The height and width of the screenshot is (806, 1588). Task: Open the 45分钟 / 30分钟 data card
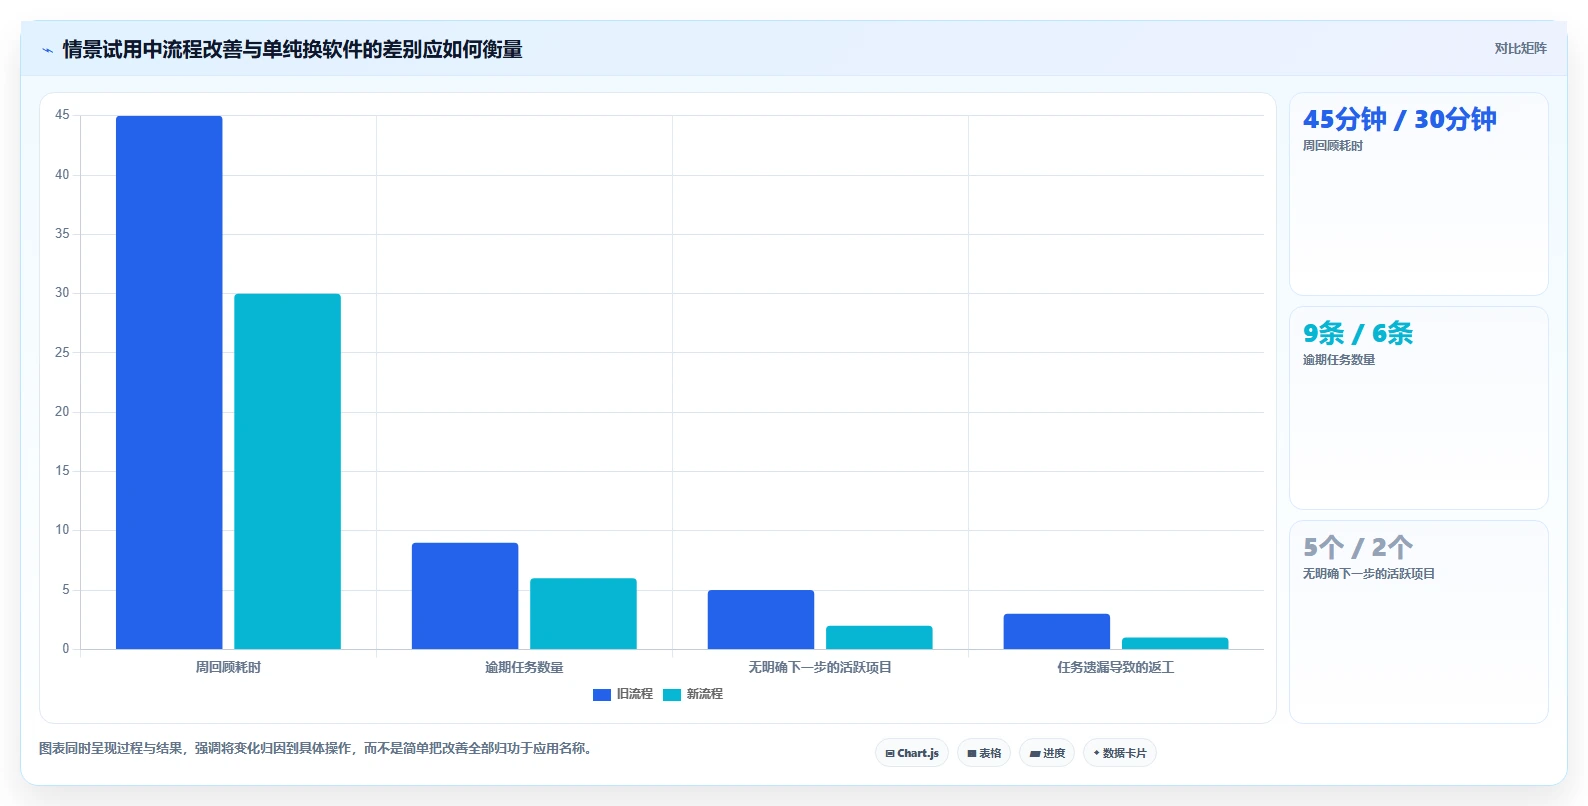pyautogui.click(x=1419, y=194)
